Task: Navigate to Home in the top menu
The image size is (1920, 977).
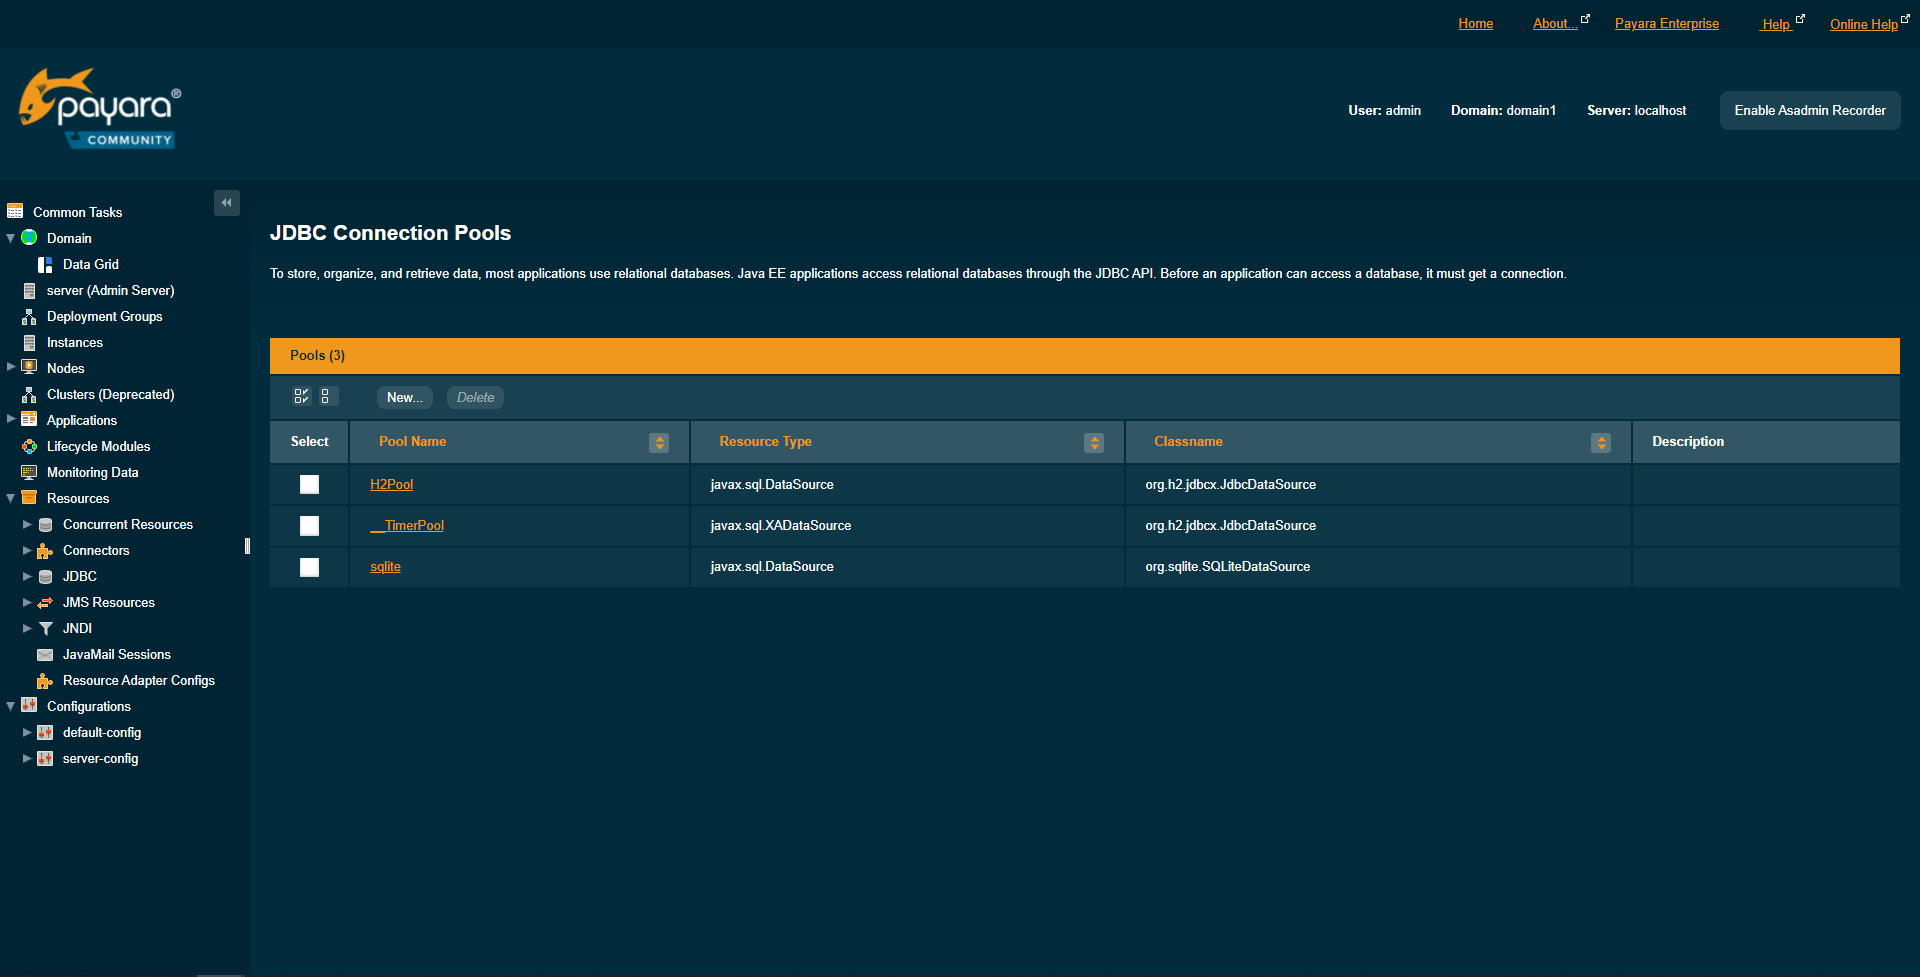Action: coord(1475,23)
